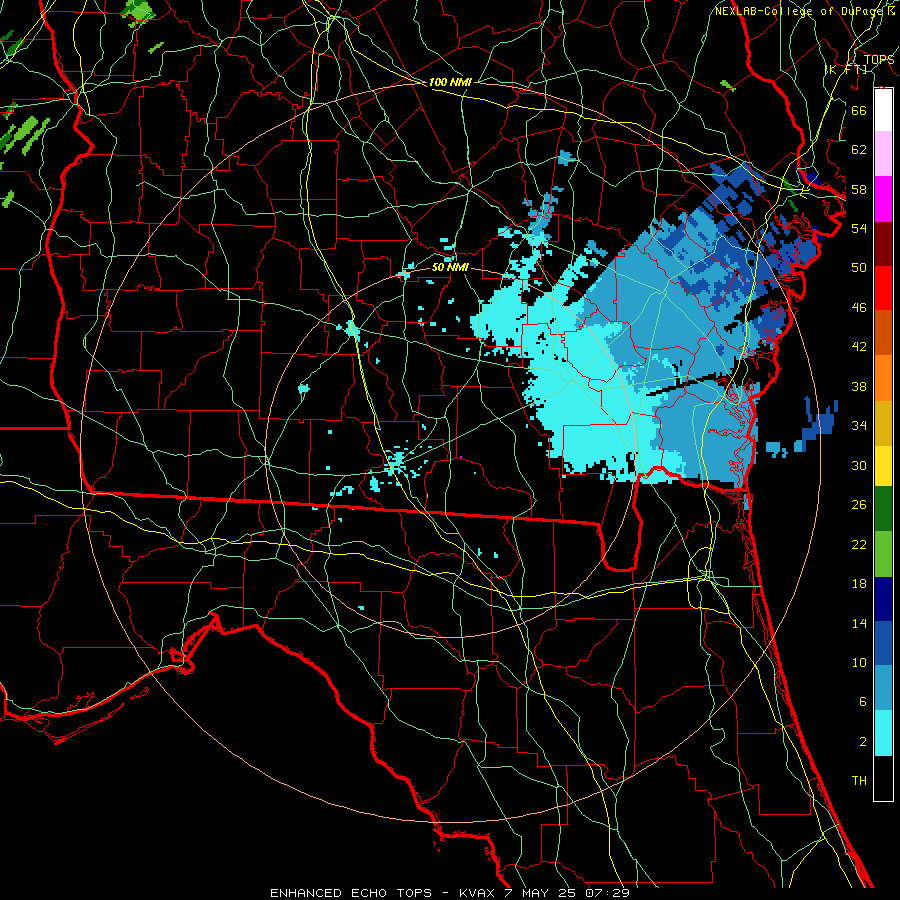
Task: Click the yellow 34 kft legend swatch
Action: pos(883,465)
